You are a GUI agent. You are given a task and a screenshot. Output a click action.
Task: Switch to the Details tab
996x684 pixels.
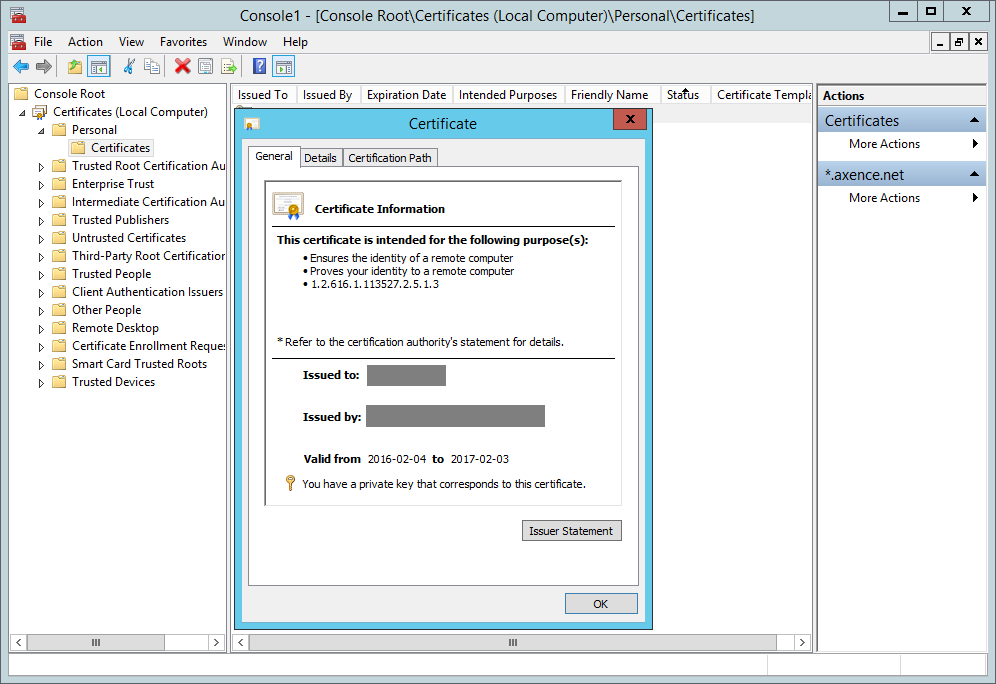[320, 158]
